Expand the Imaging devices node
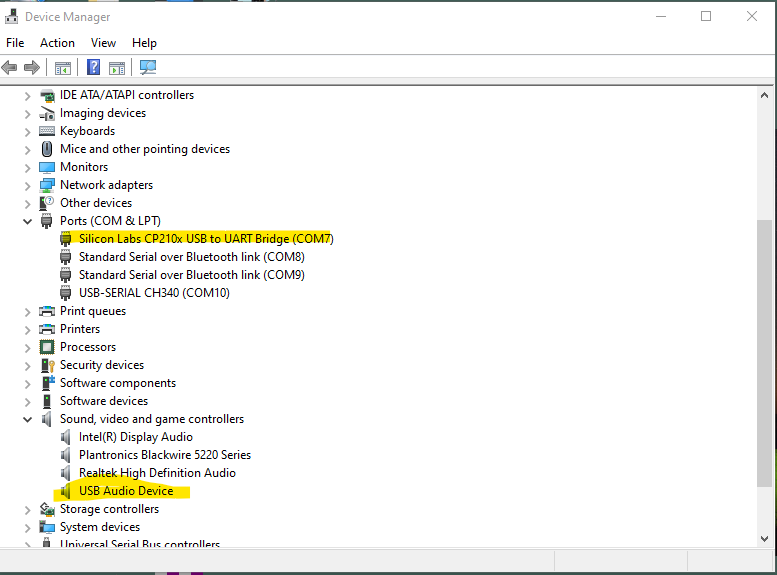 [27, 114]
